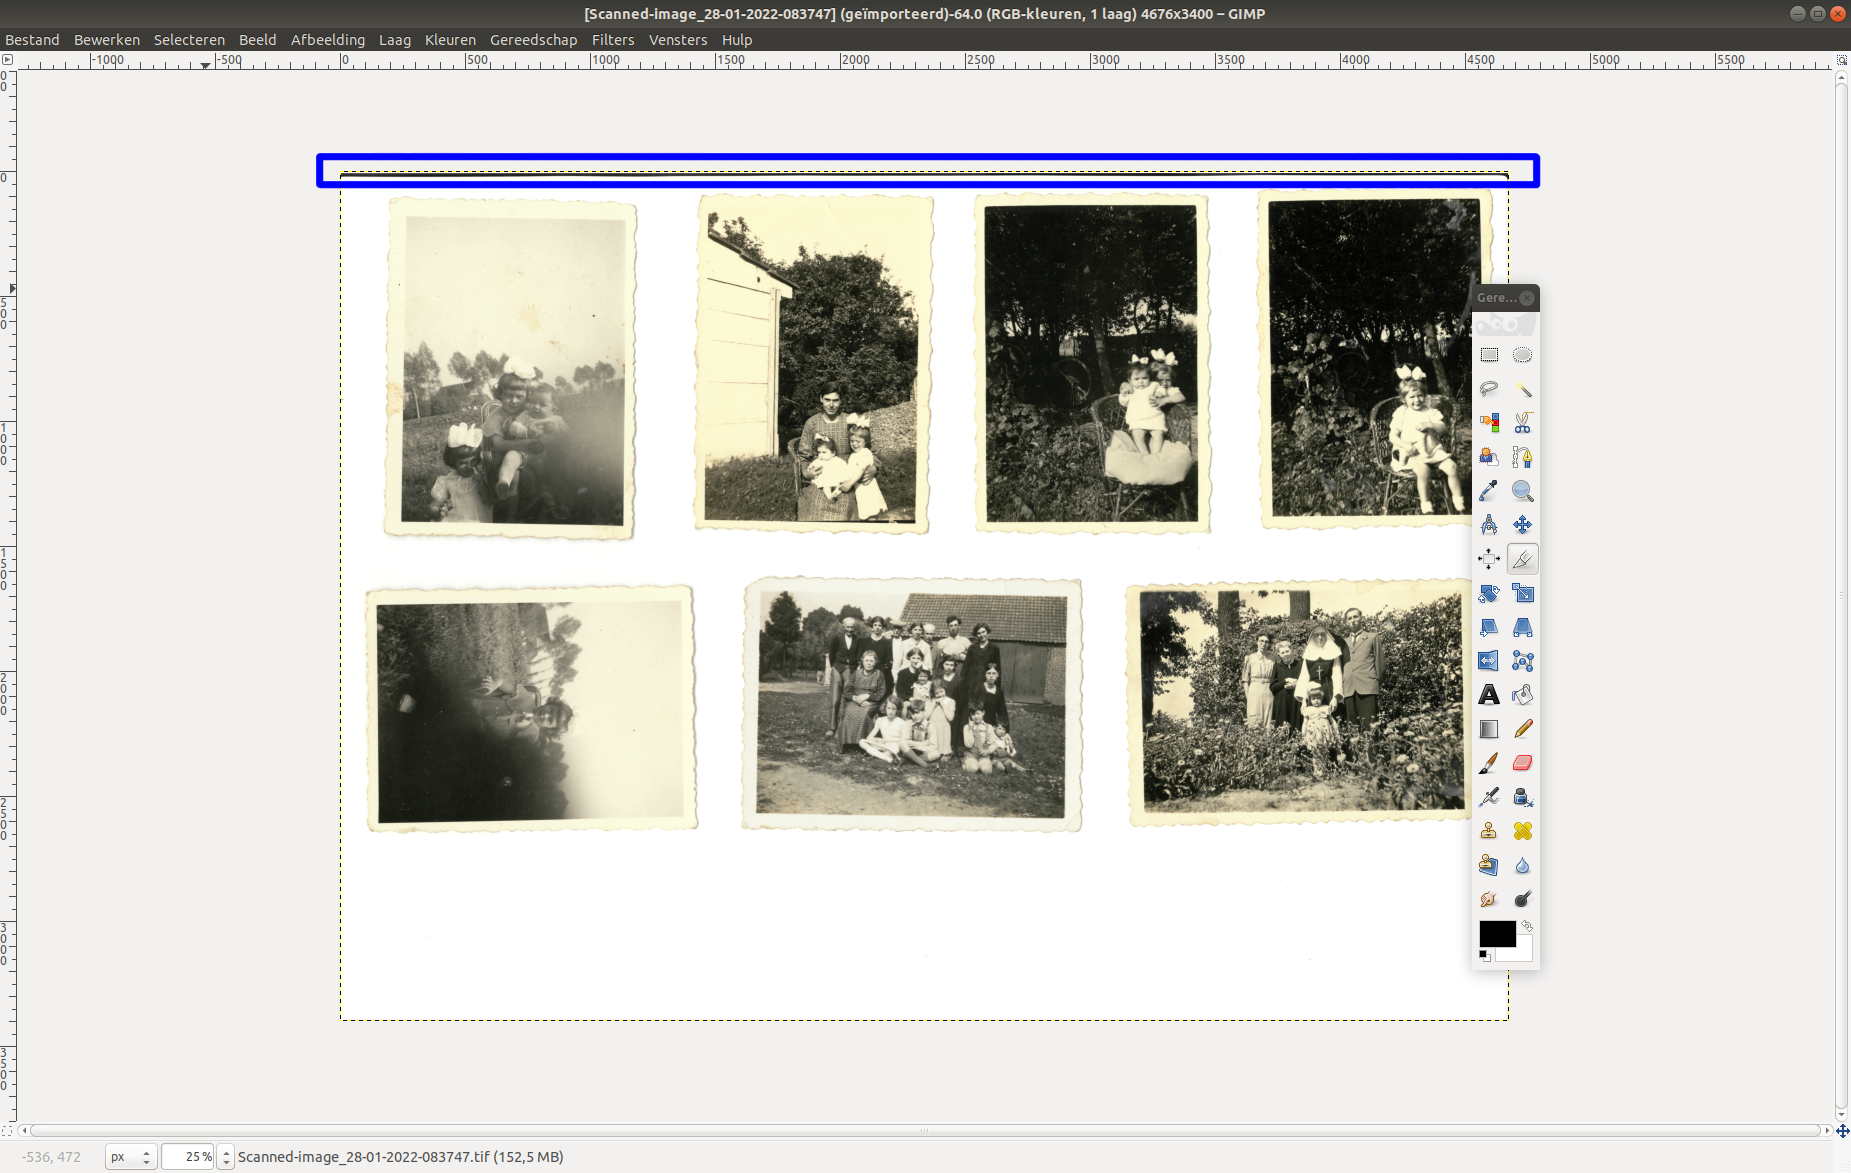
Task: Select the Fuzzy Select magic wand tool
Action: pyautogui.click(x=1522, y=389)
